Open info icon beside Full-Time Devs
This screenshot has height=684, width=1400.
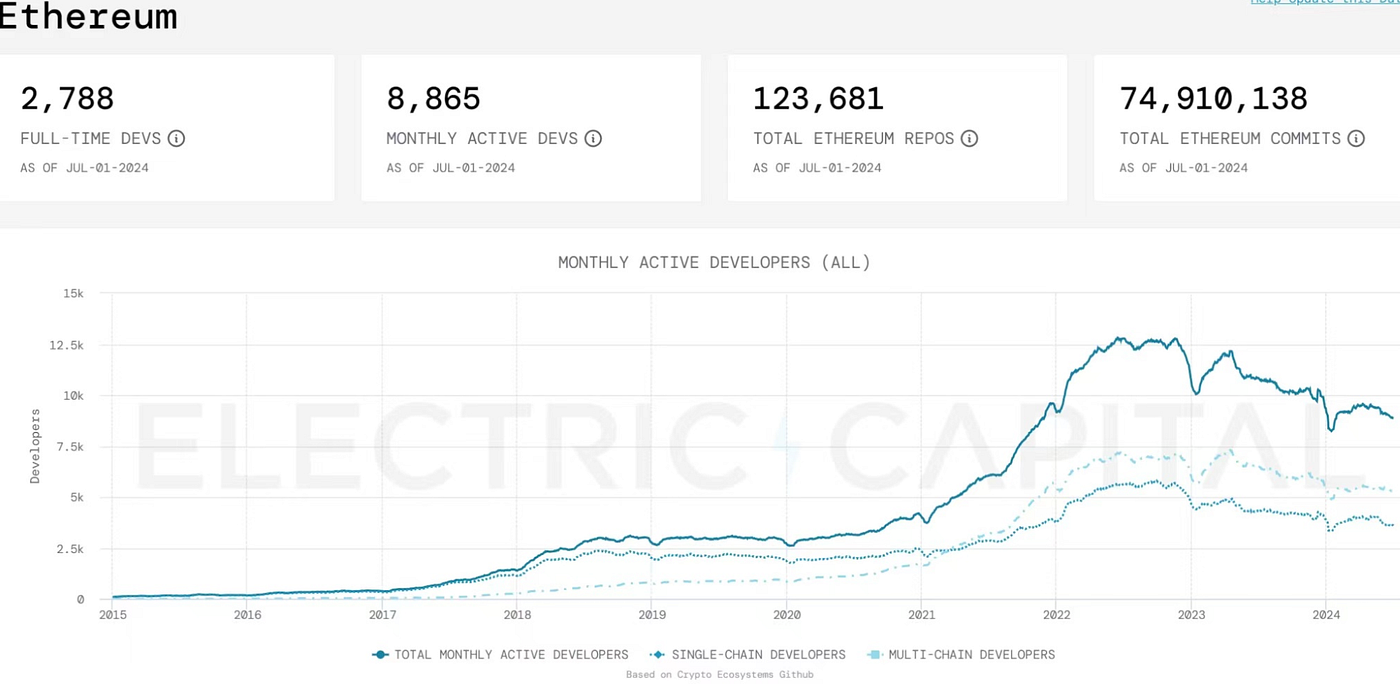pyautogui.click(x=176, y=138)
